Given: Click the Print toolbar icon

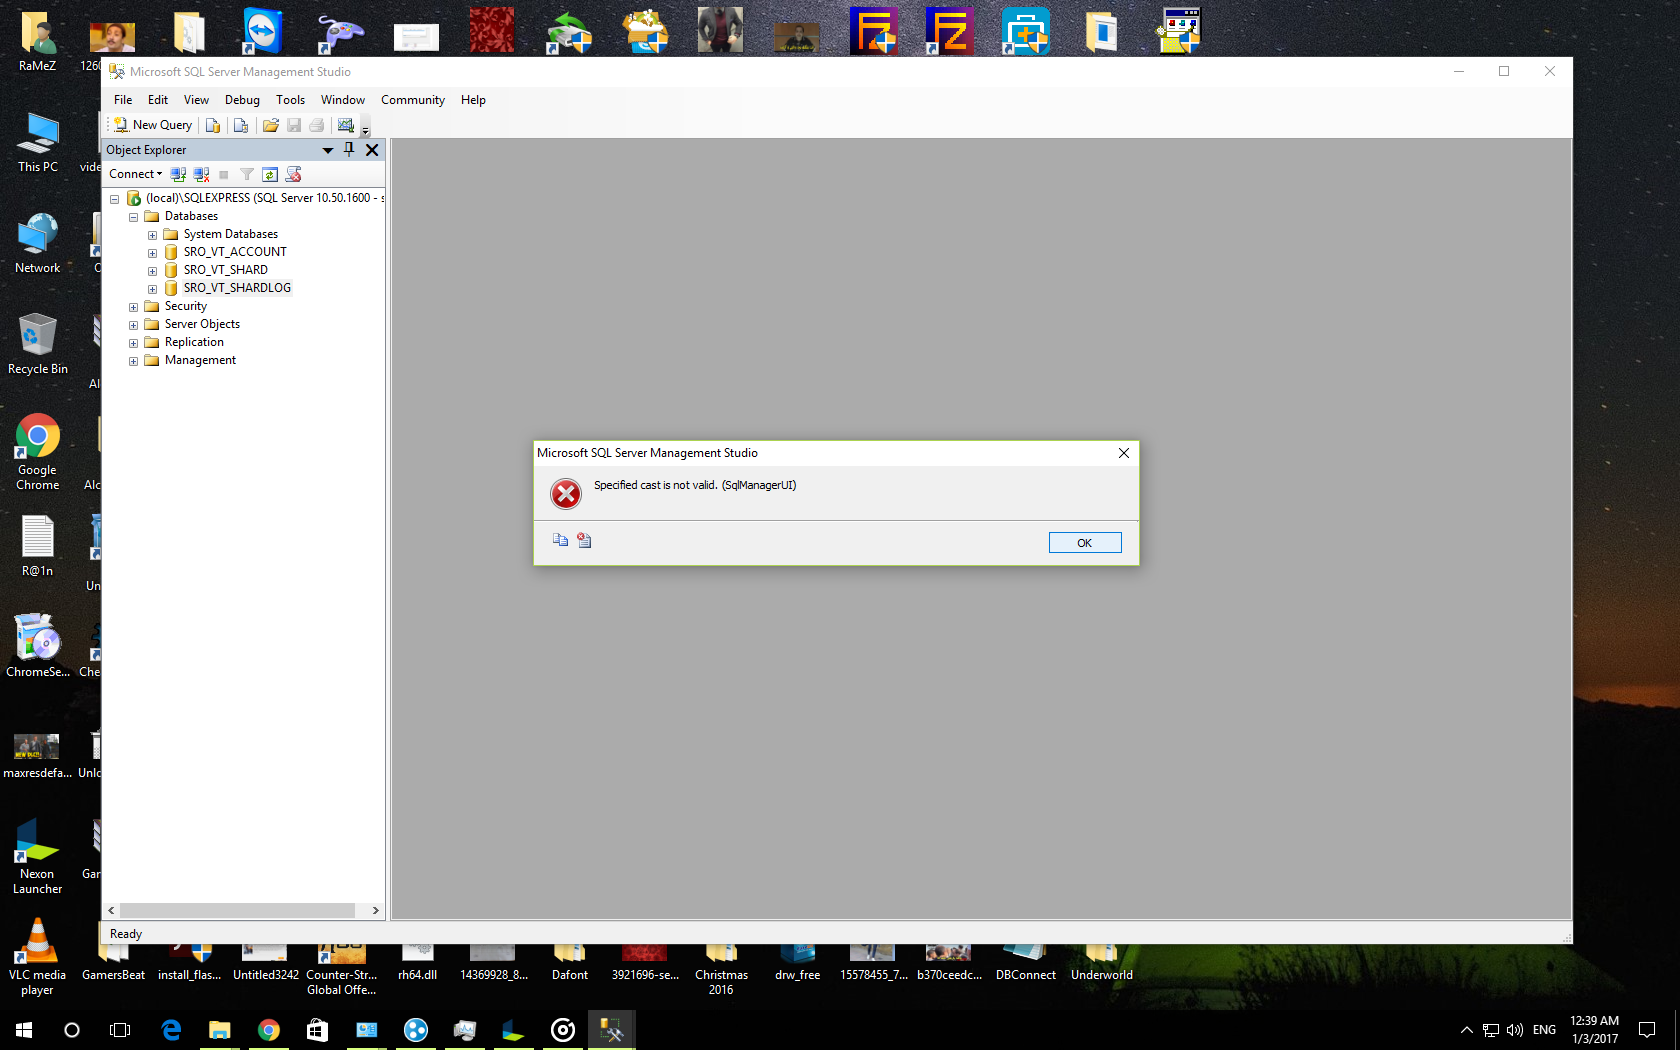Looking at the screenshot, I should click(317, 125).
